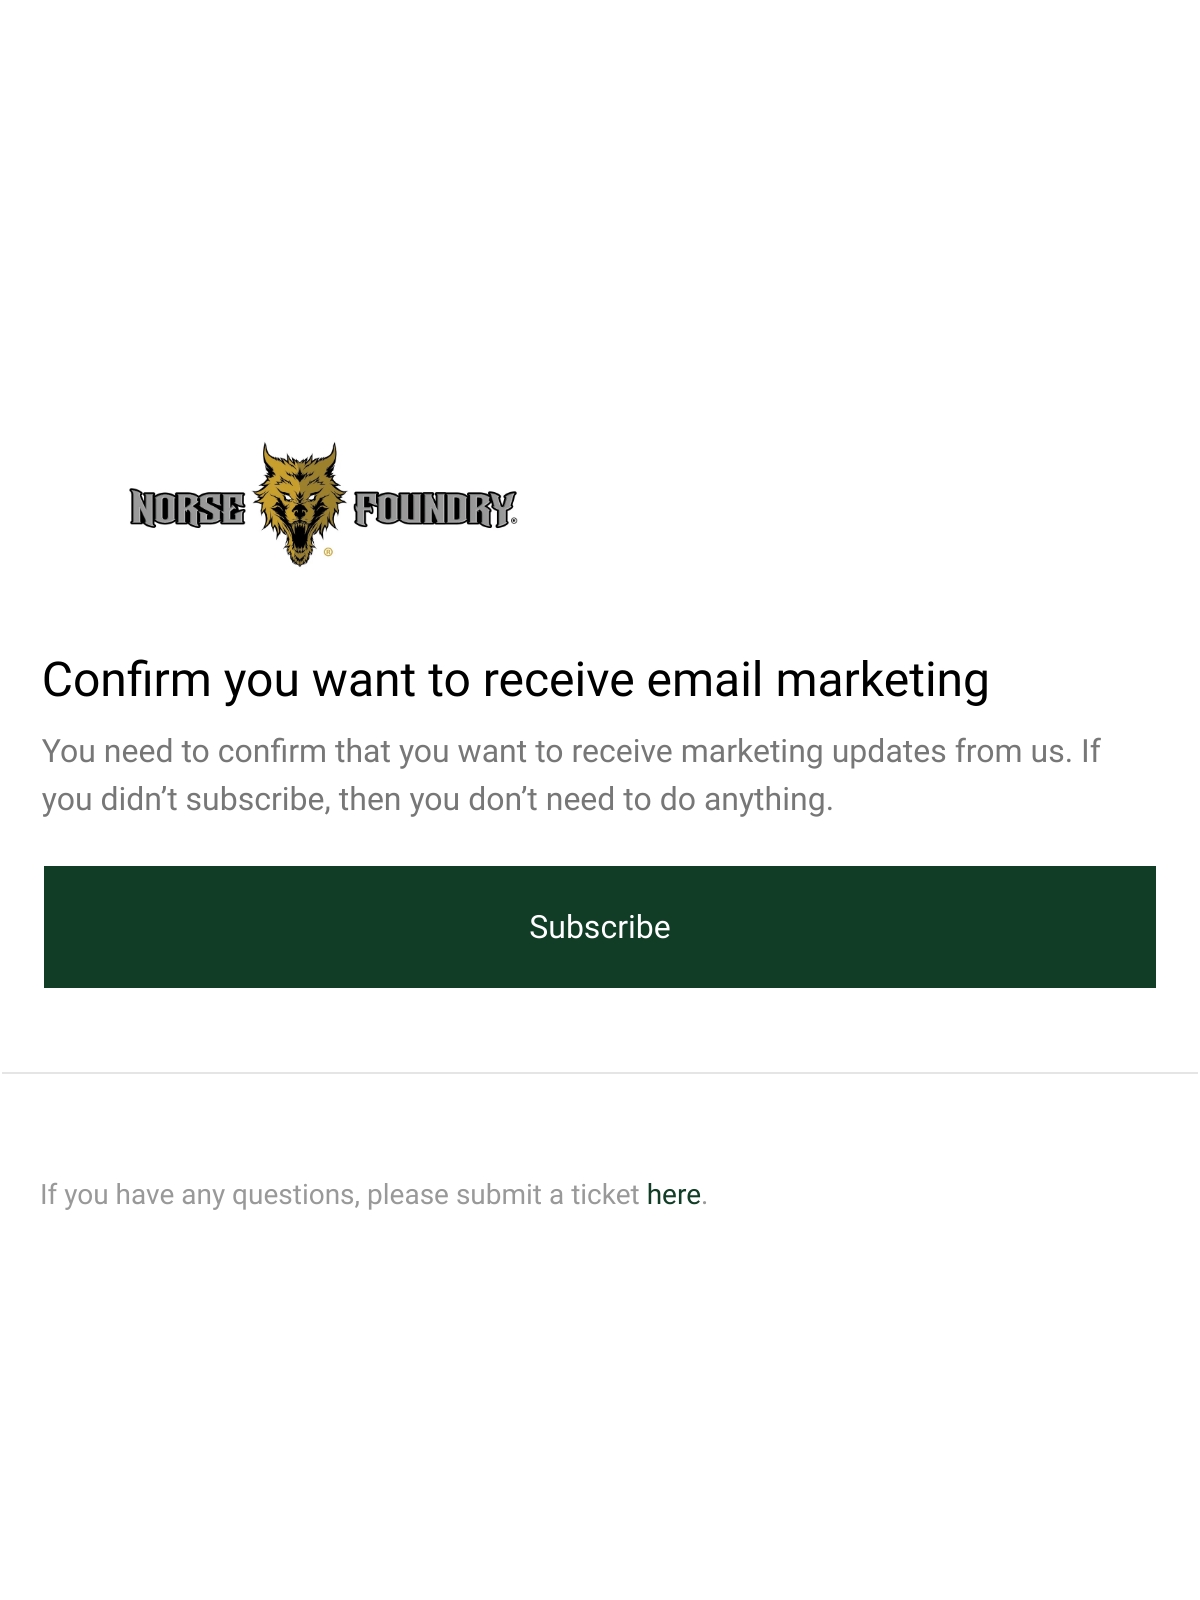Open the "here" ticket link

point(673,1194)
